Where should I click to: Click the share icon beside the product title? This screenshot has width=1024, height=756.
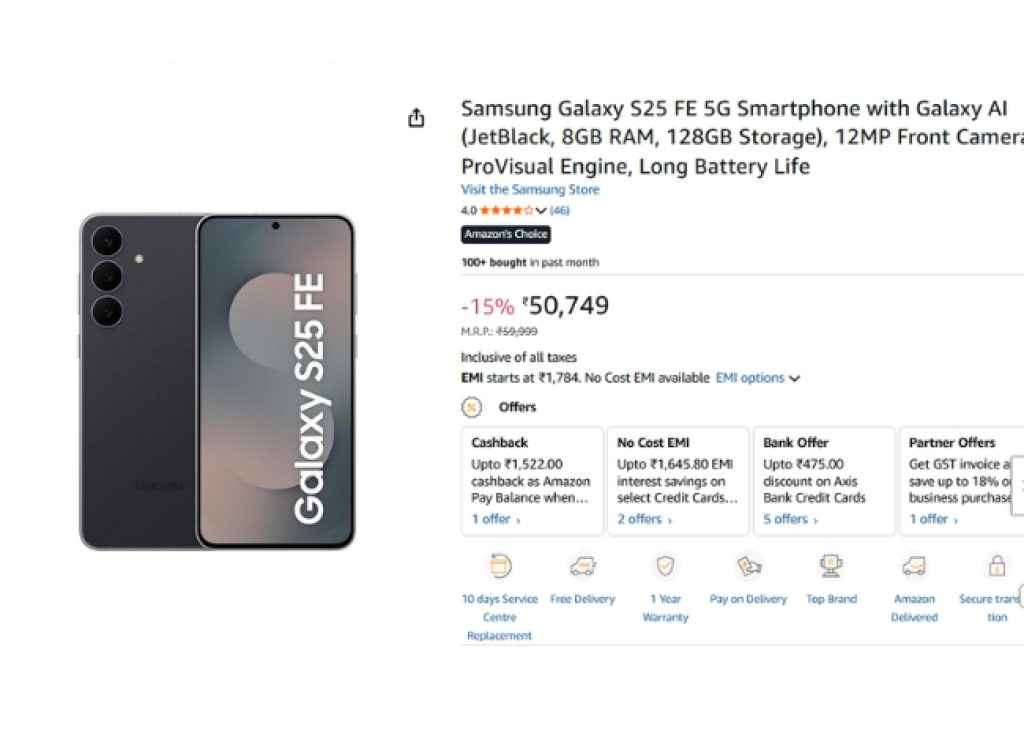(416, 117)
